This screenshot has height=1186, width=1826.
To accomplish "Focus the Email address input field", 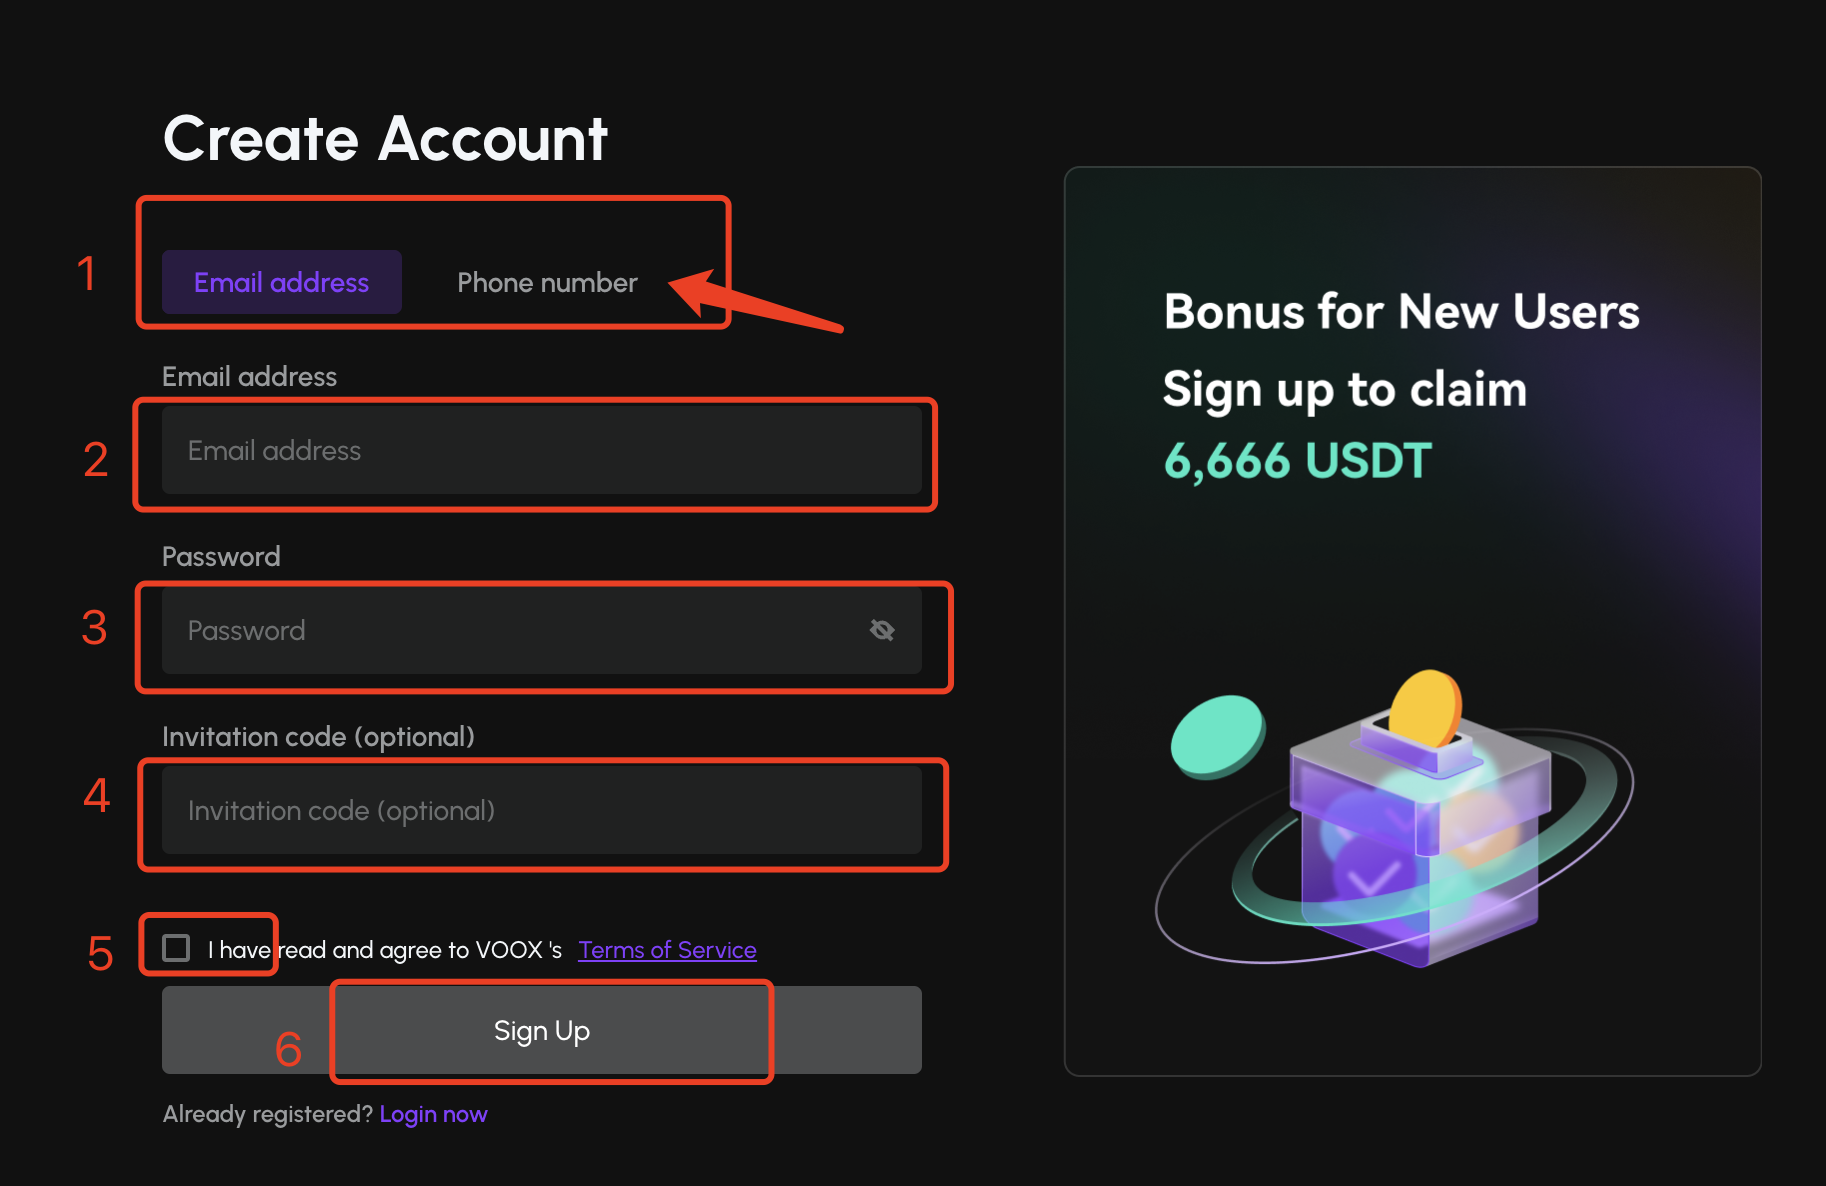I will click(542, 450).
